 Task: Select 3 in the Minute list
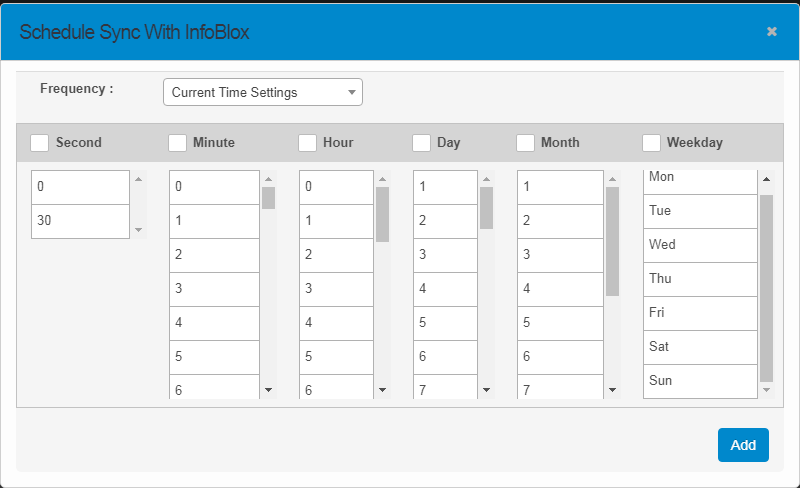click(214, 289)
